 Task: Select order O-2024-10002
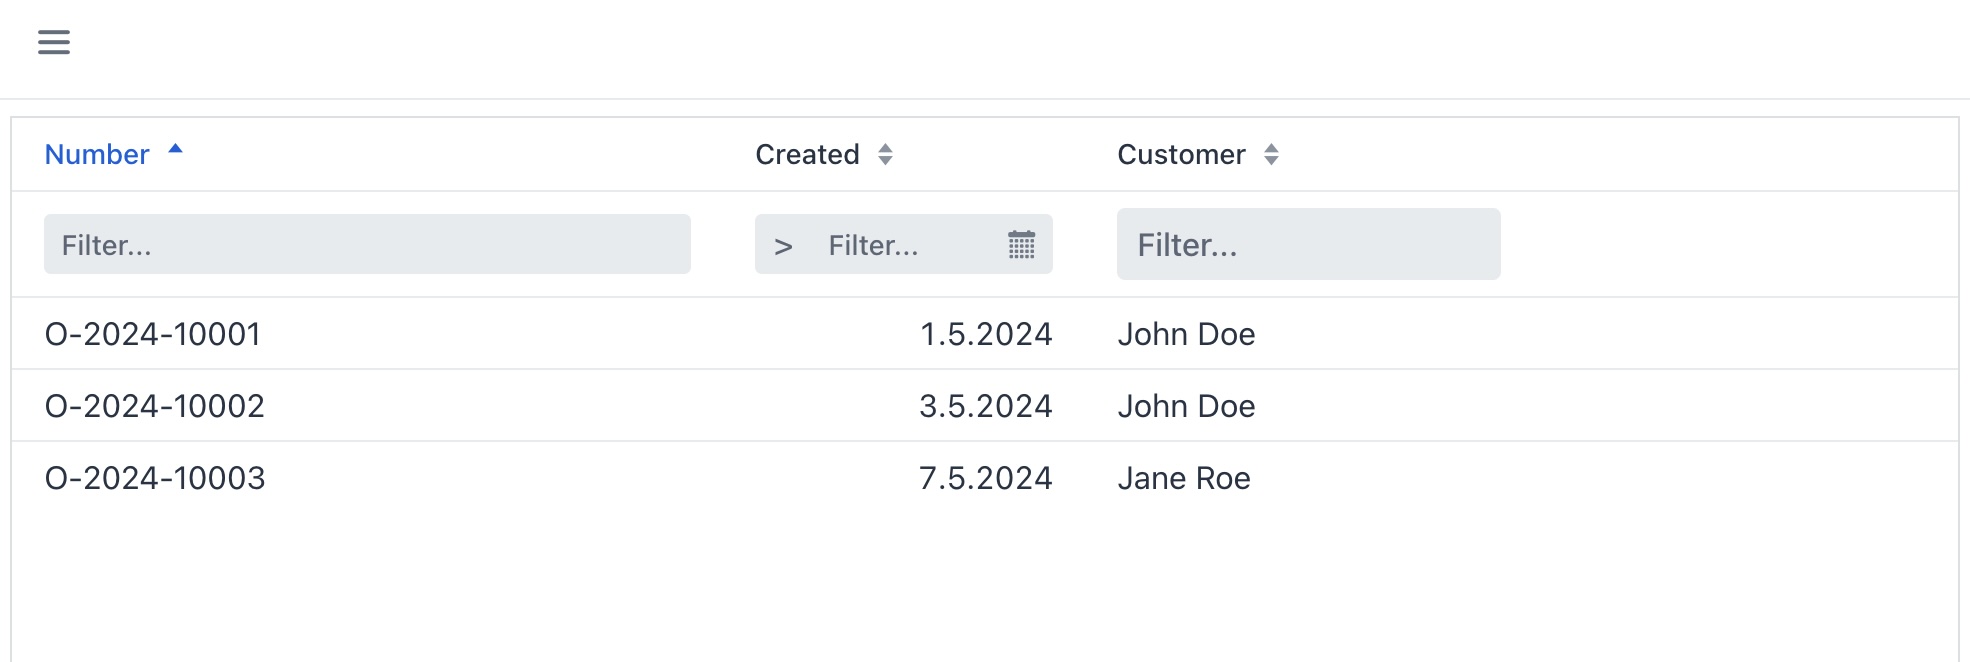click(x=155, y=406)
